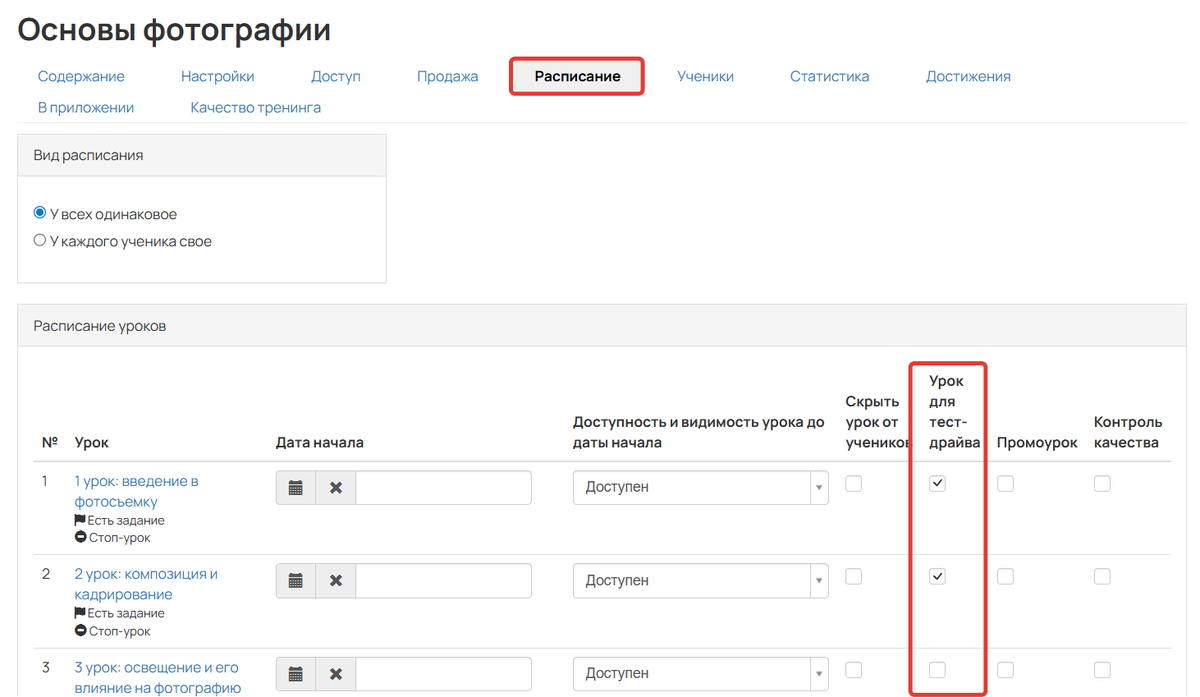The height and width of the screenshot is (697, 1200).
Task: Open the calendar picker for lesson 2
Action: click(296, 580)
